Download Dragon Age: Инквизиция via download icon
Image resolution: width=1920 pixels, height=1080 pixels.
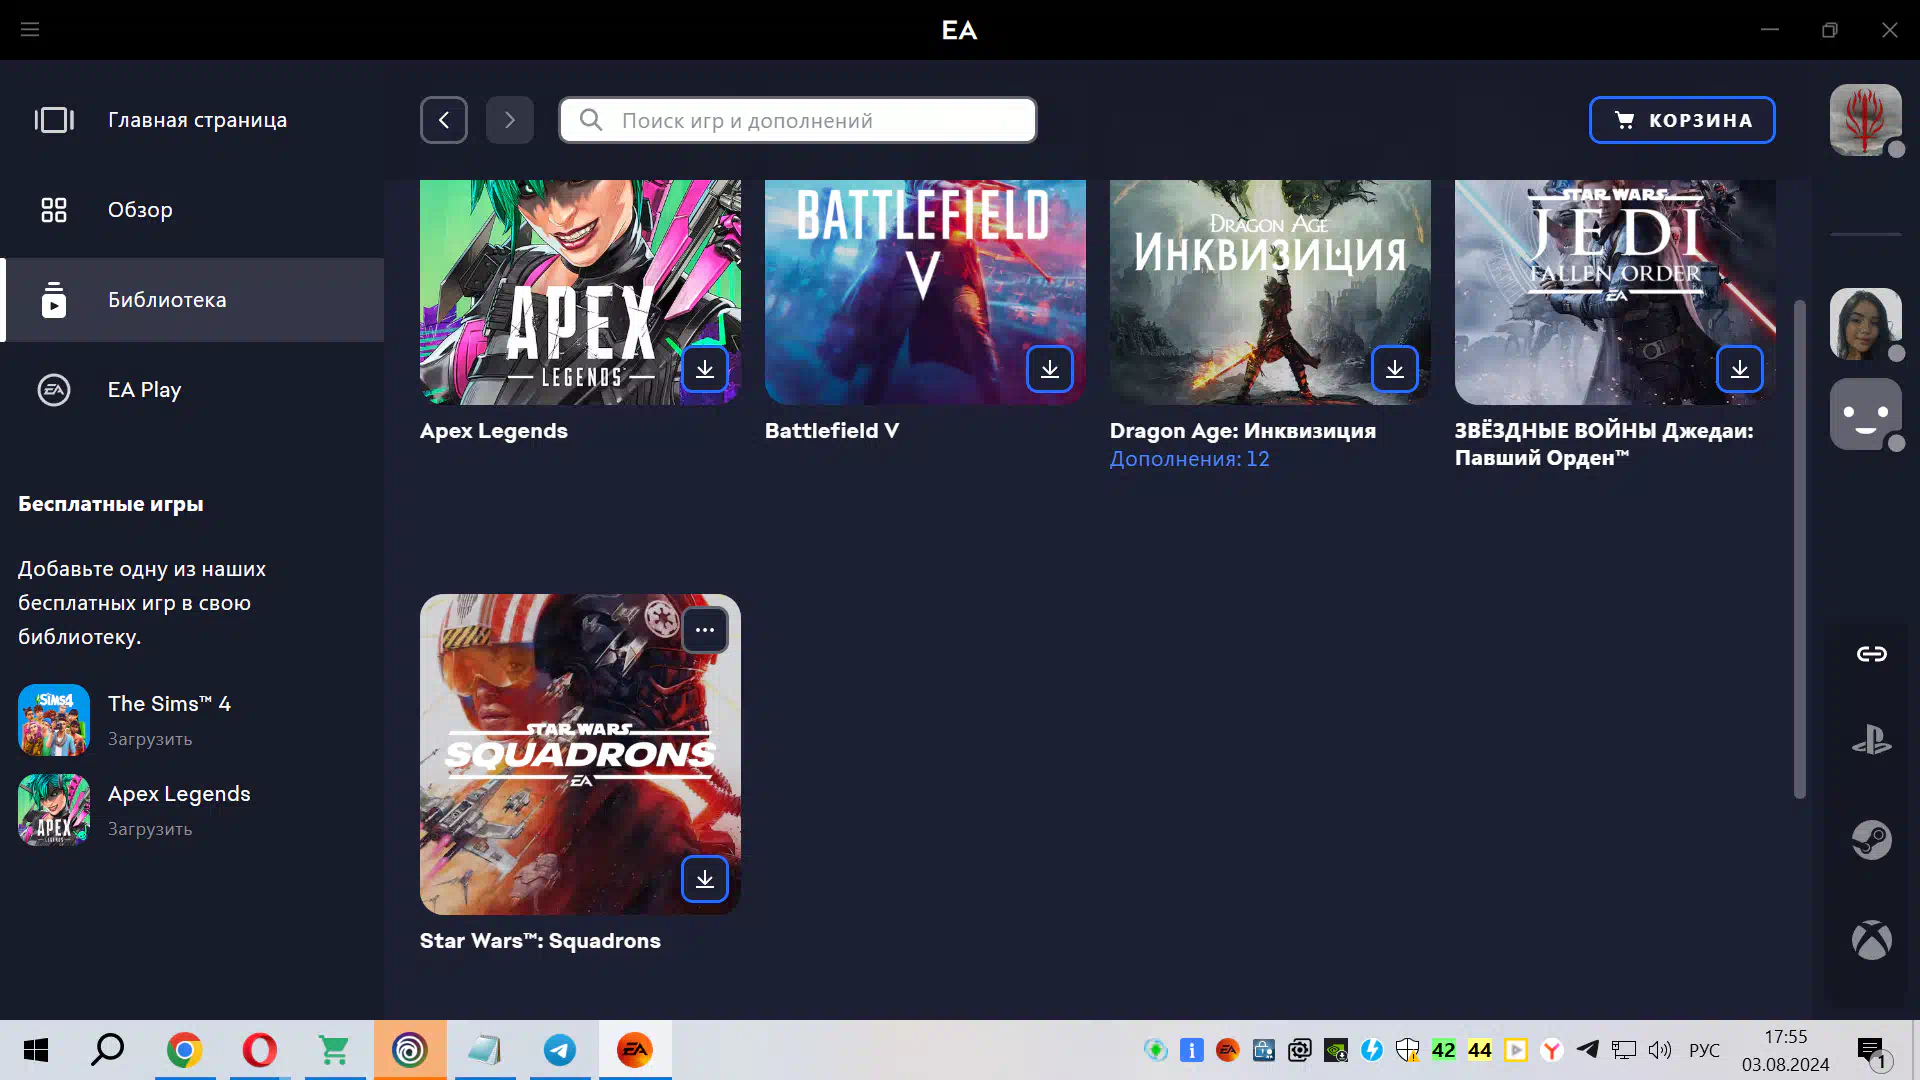[x=1395, y=369]
